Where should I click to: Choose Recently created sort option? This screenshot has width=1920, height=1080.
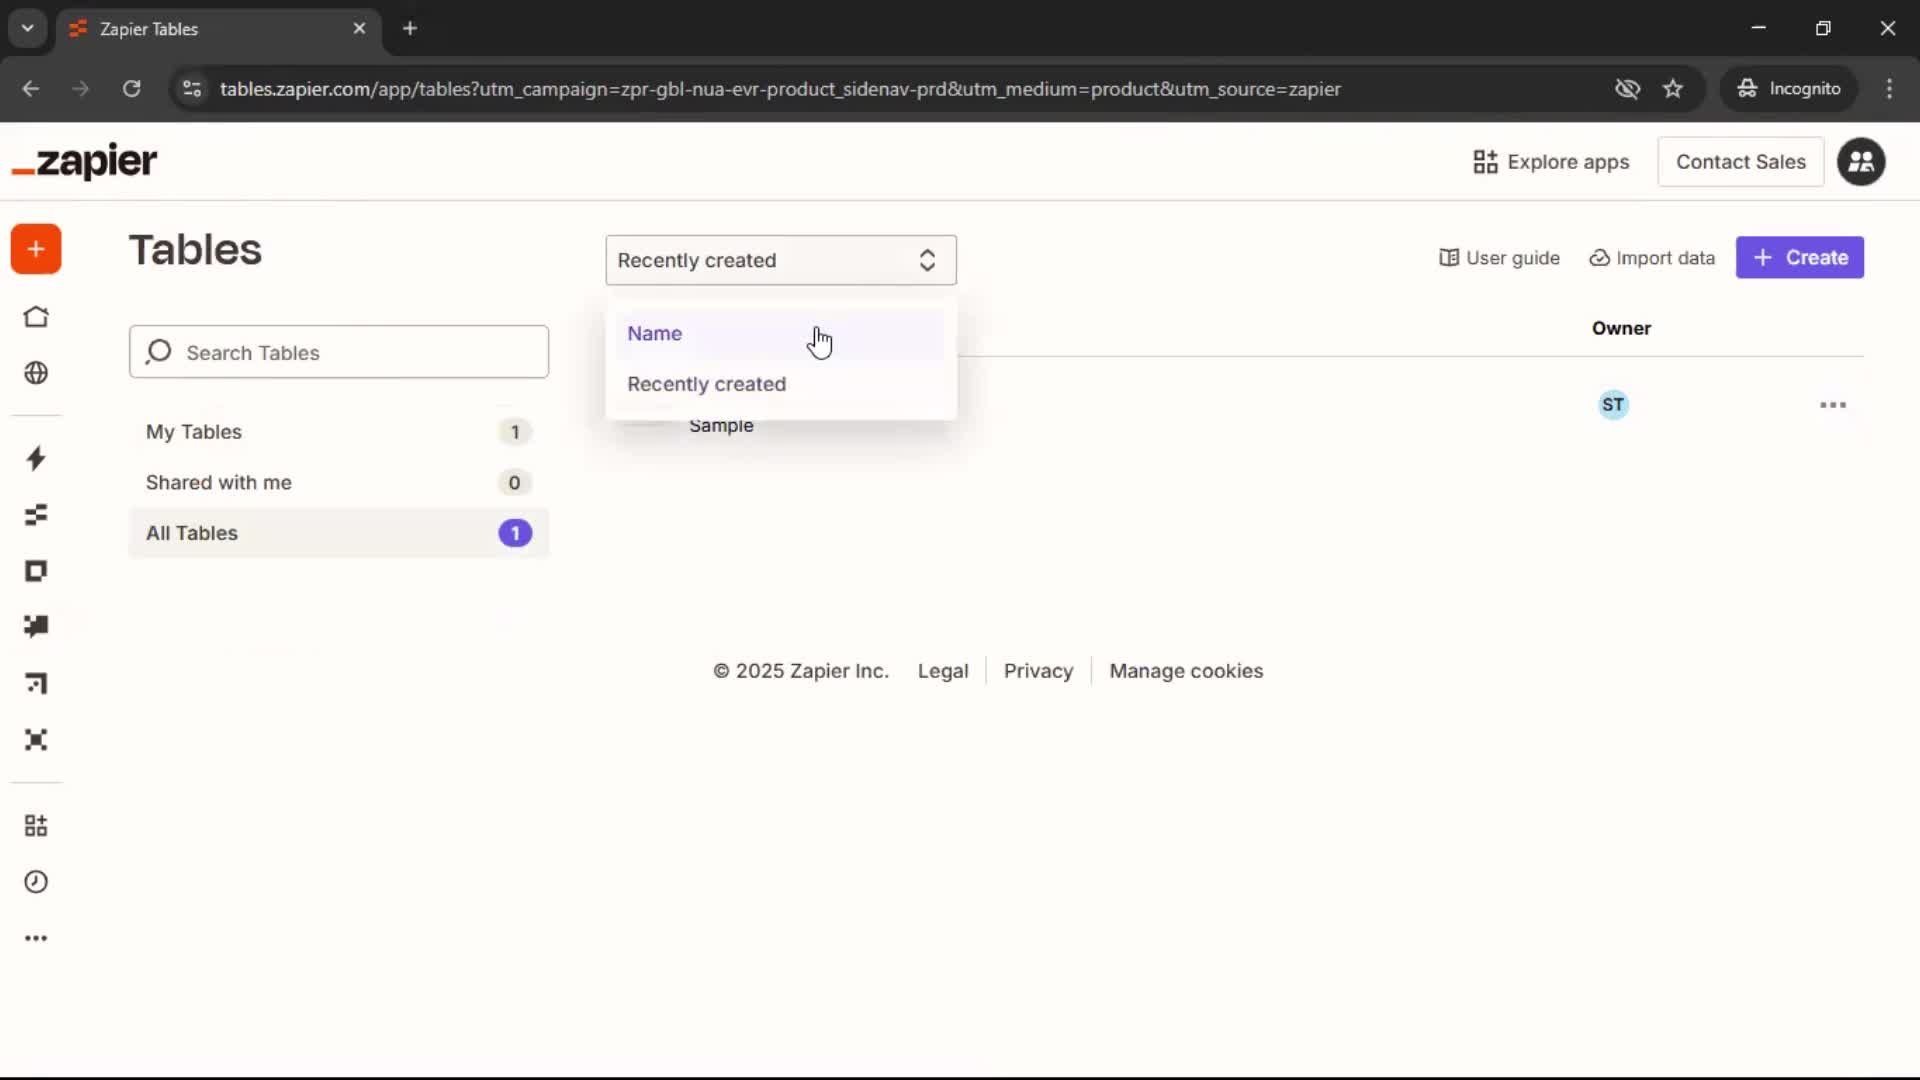pos(779,384)
